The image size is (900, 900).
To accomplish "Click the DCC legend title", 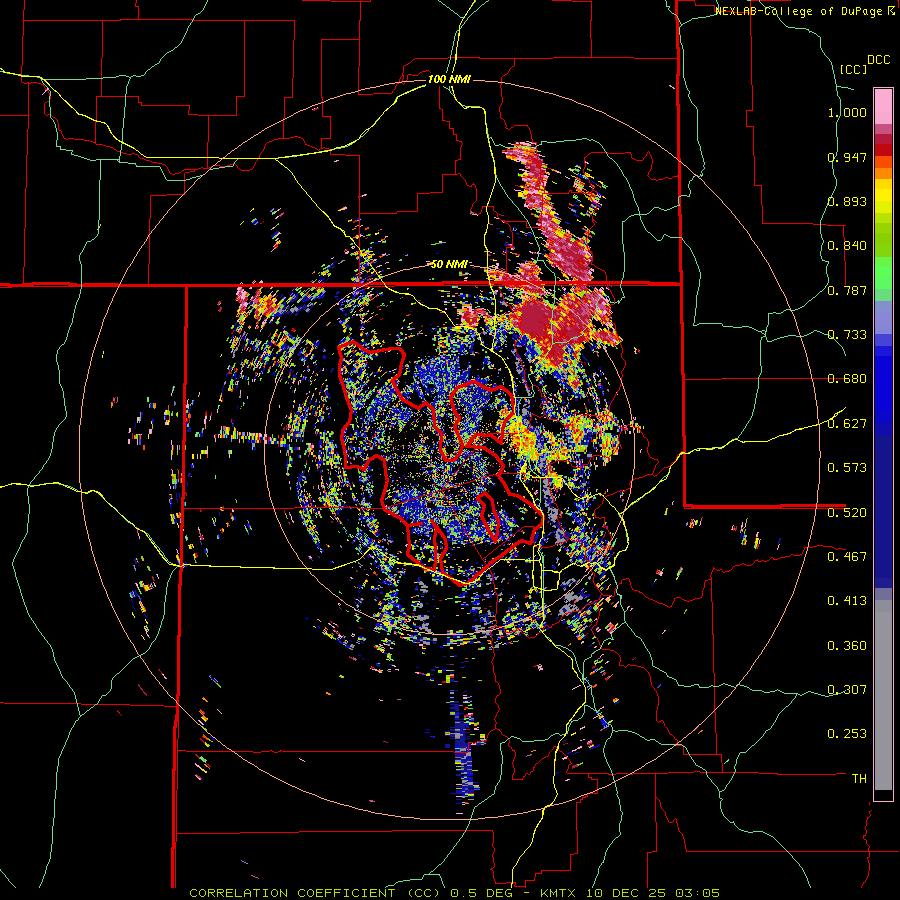I will pos(878,60).
